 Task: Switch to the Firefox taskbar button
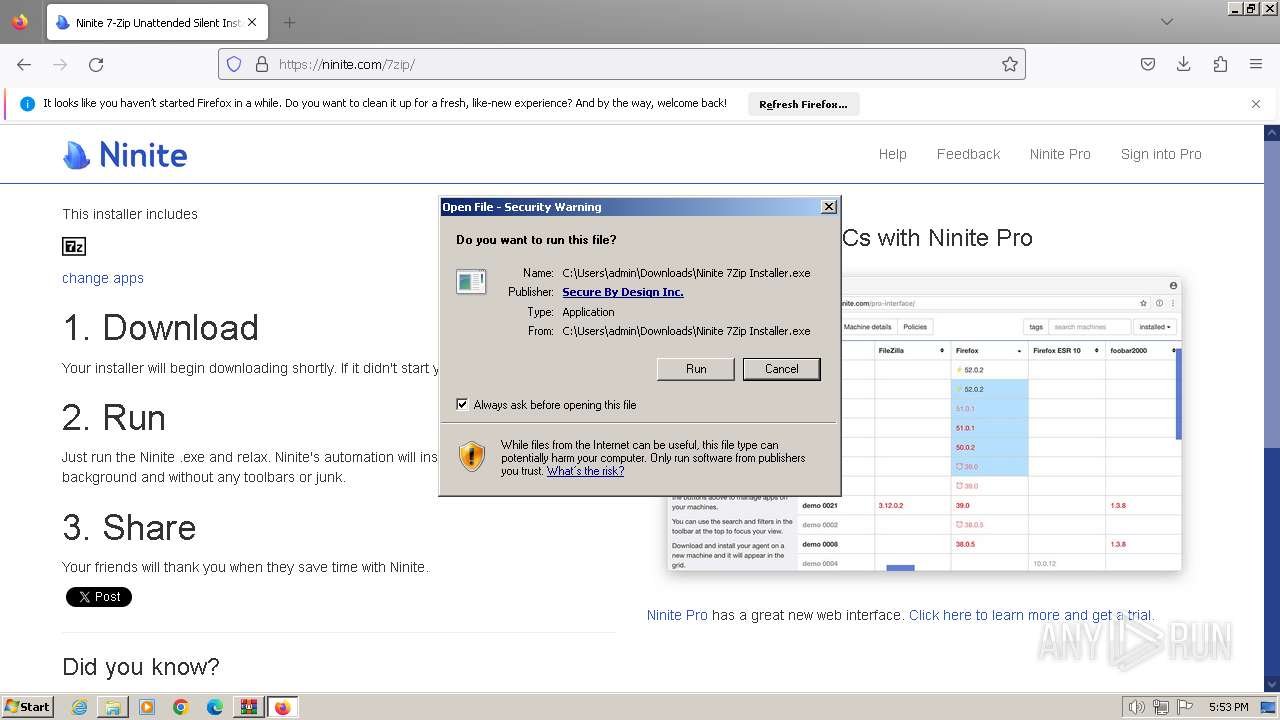click(282, 707)
